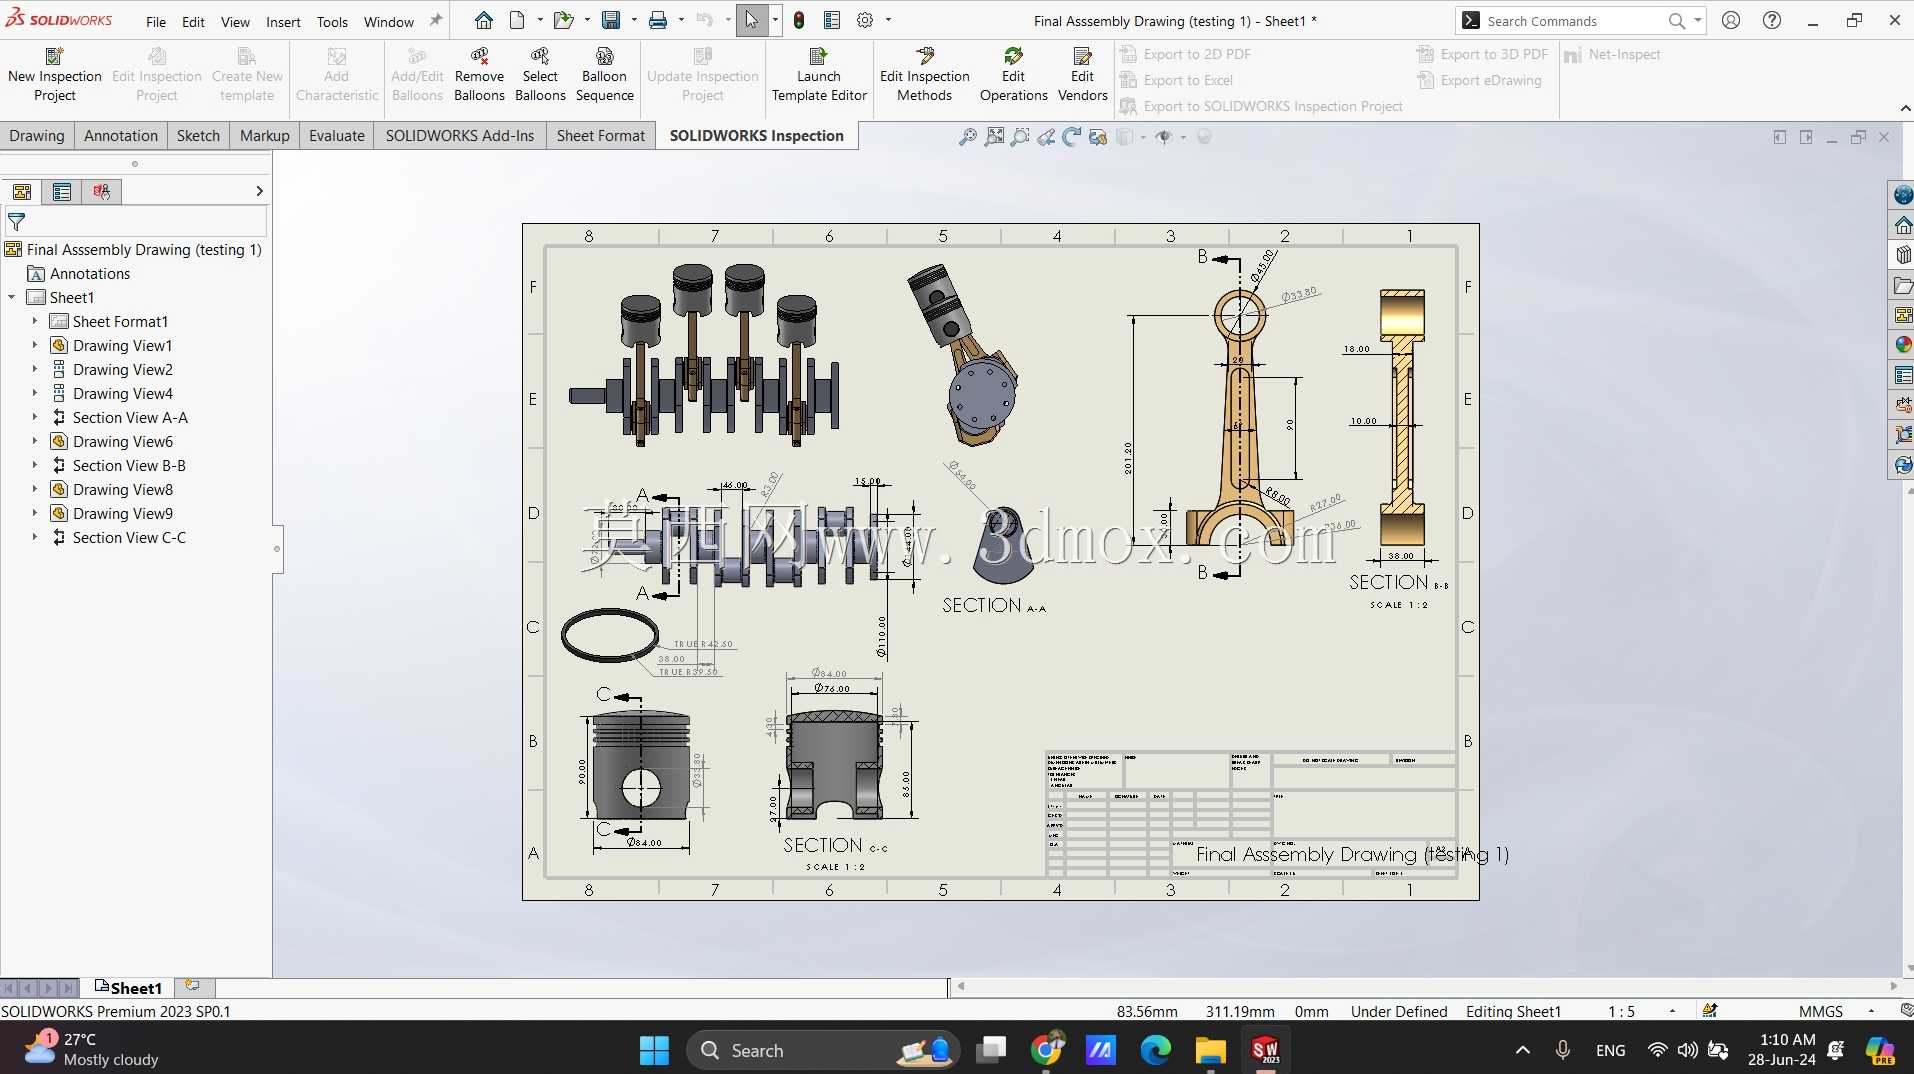Viewport: 1914px width, 1074px height.
Task: Click the user account icon
Action: (x=1731, y=20)
